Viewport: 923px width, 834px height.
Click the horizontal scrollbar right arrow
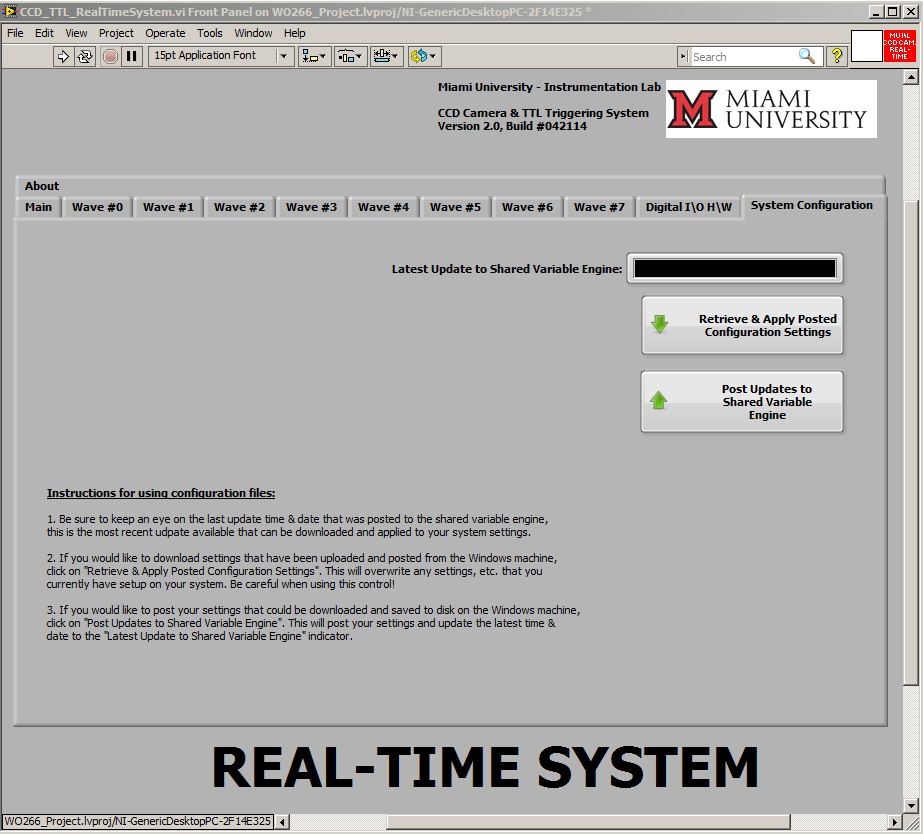tap(894, 822)
